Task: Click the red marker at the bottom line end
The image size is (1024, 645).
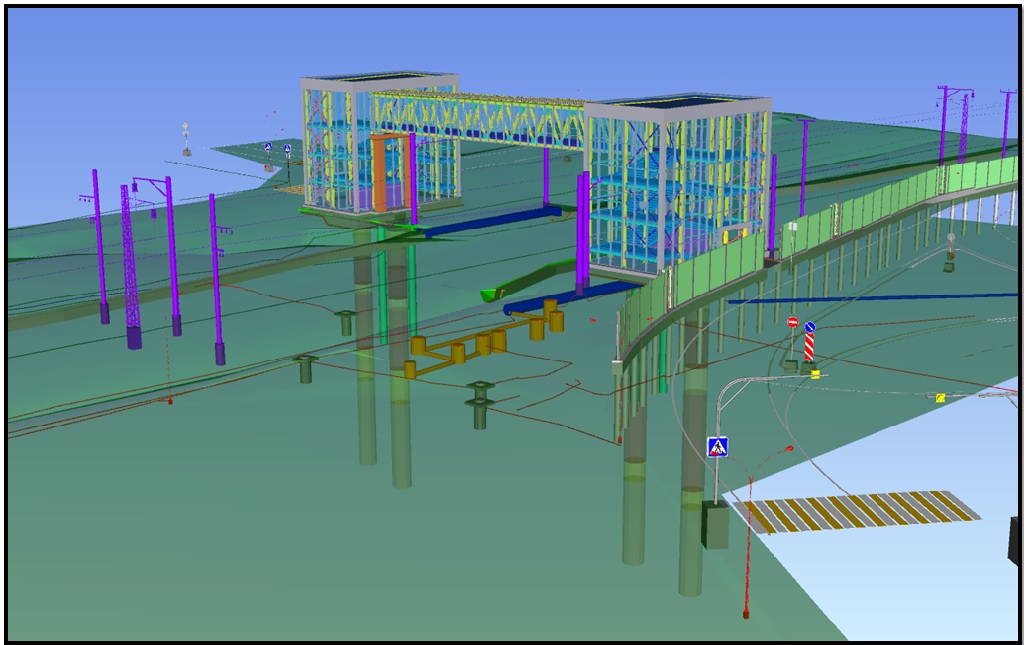Action: tap(746, 612)
